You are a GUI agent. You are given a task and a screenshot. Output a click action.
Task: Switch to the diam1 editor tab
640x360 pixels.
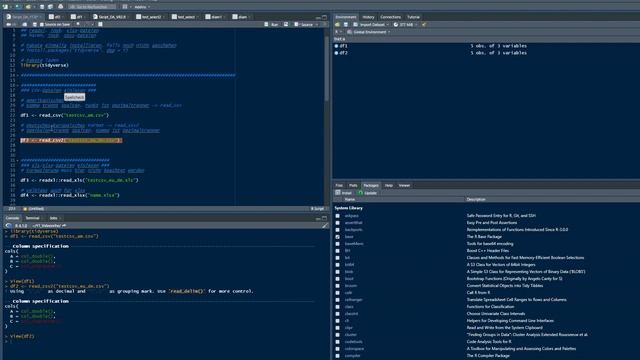214,17
